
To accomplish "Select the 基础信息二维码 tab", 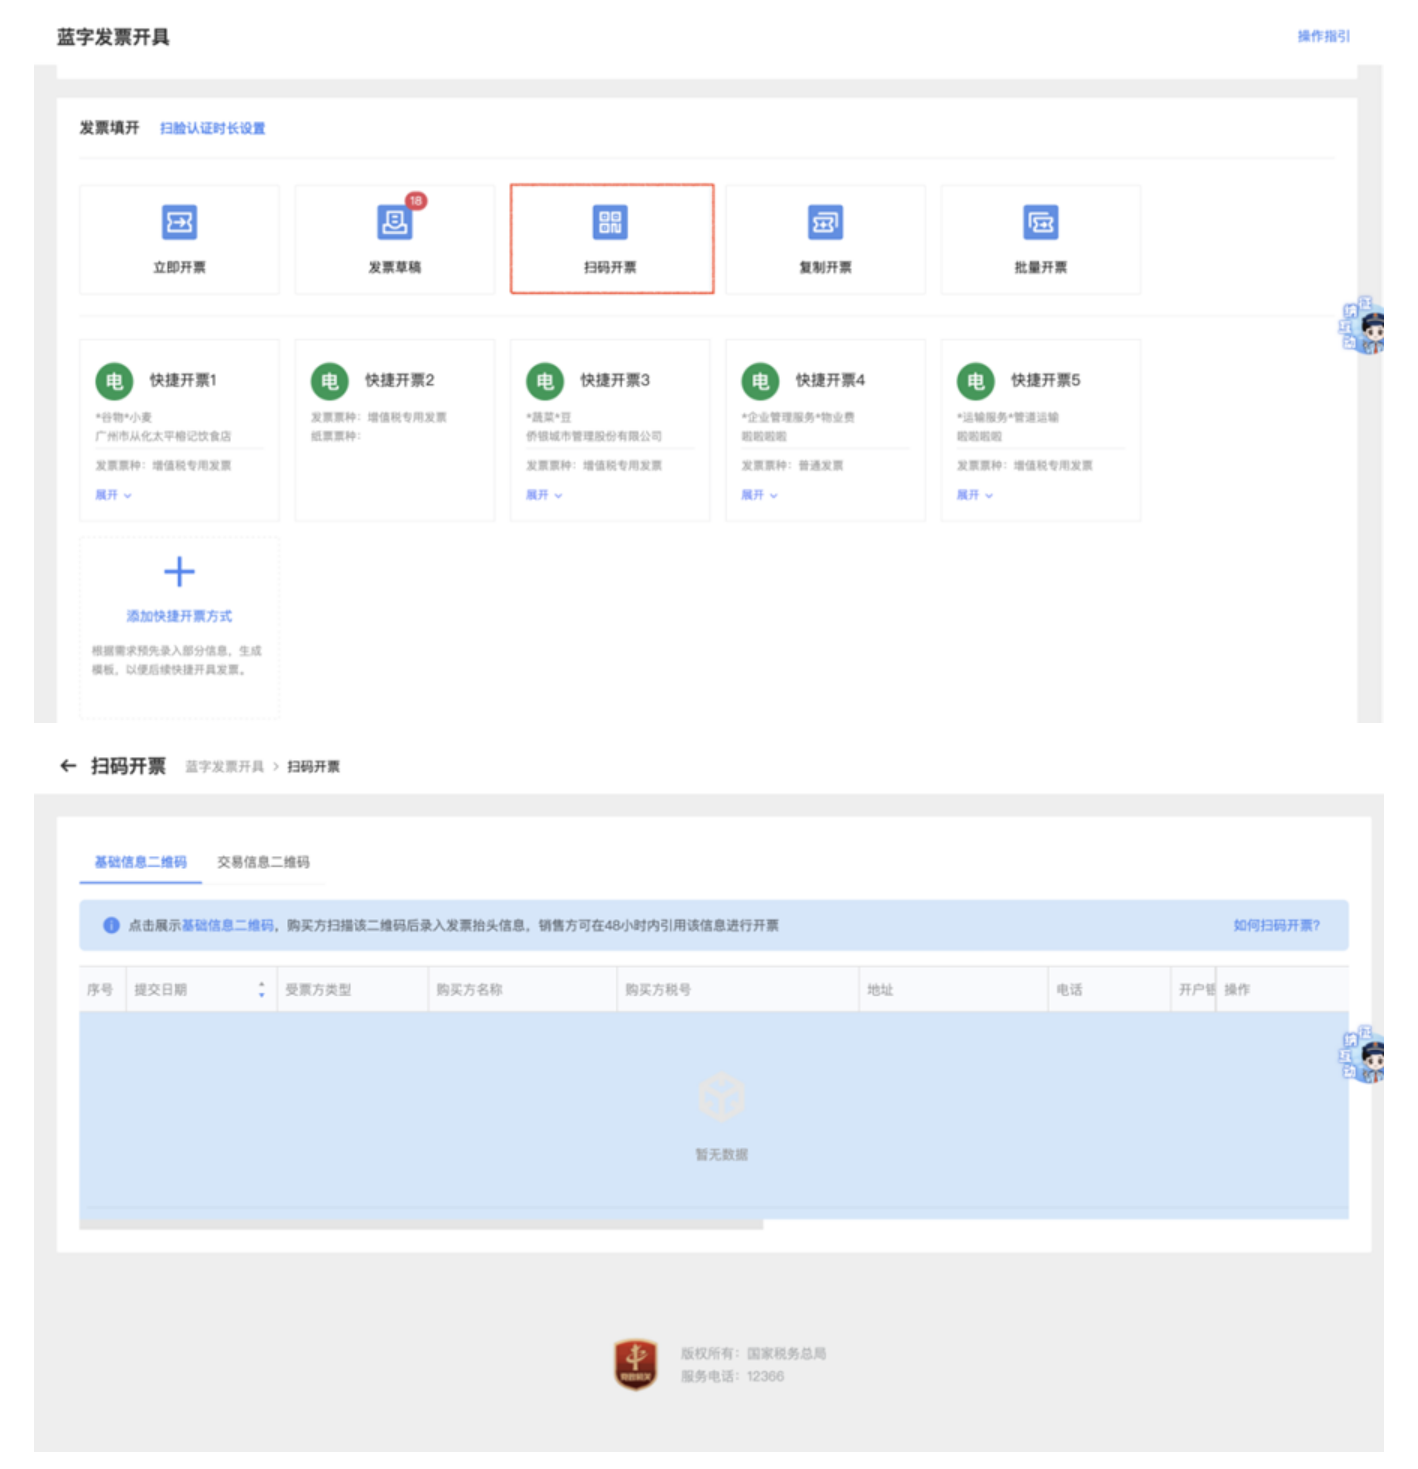I will [140, 860].
